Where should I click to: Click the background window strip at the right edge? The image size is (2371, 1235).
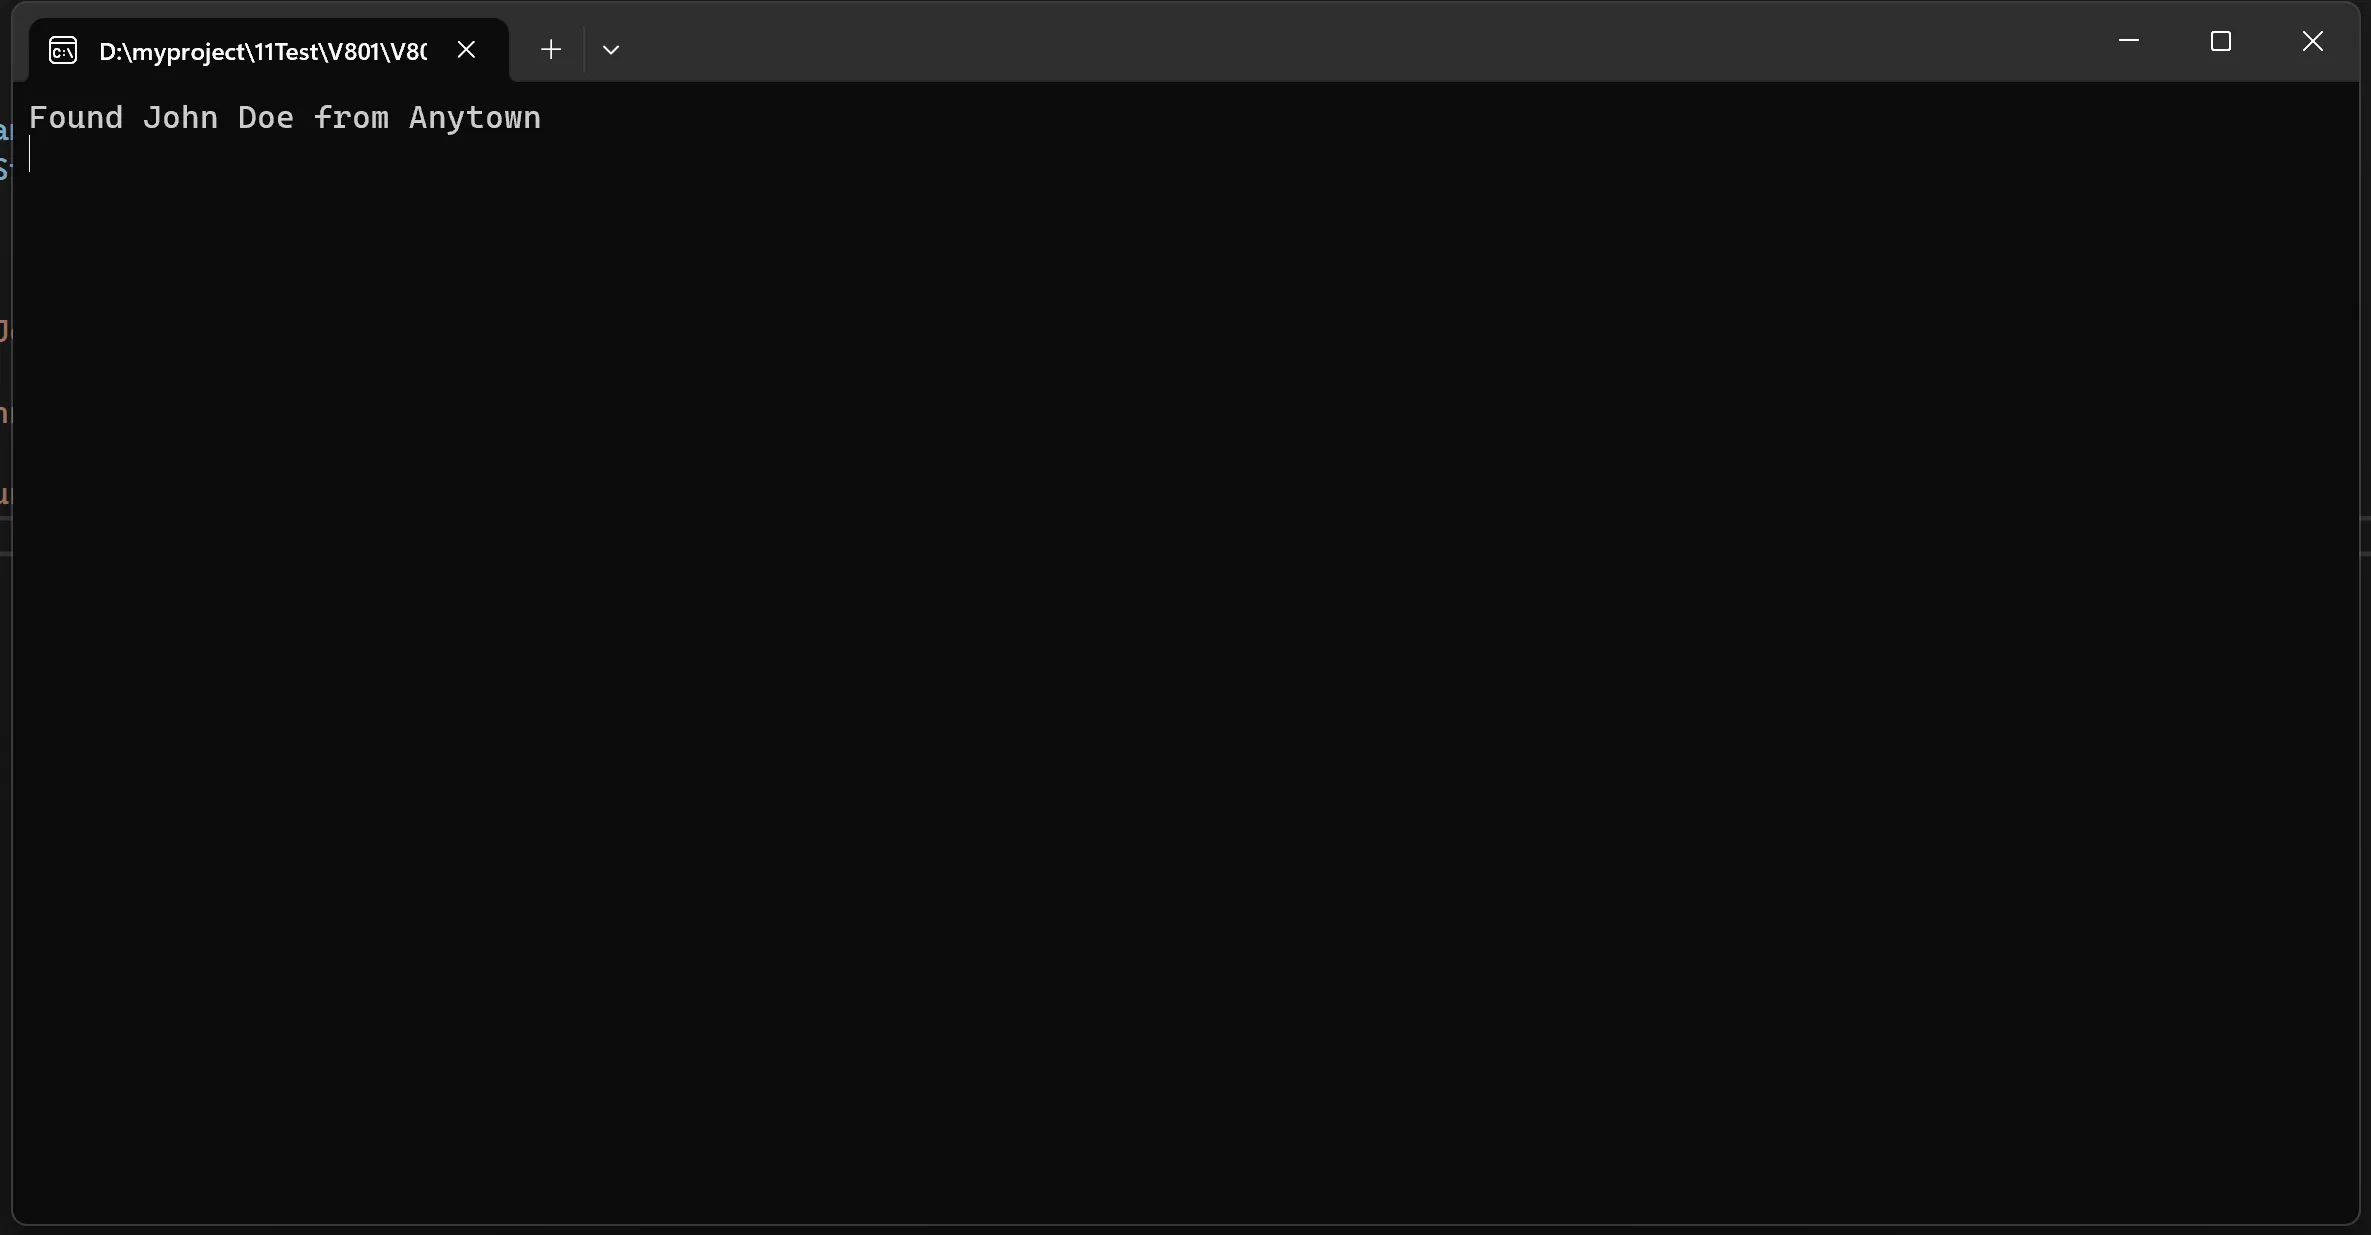click(x=2366, y=534)
